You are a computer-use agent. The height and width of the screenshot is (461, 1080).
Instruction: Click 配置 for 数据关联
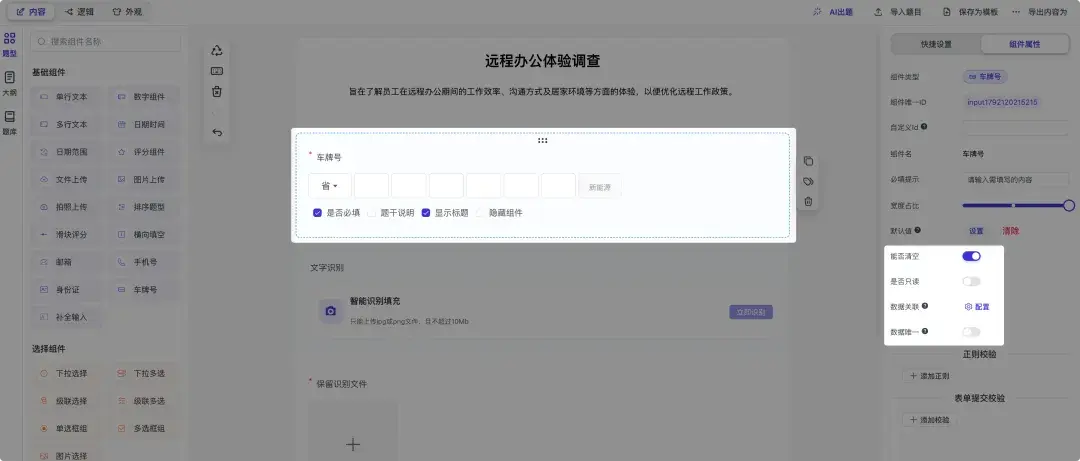click(x=977, y=307)
